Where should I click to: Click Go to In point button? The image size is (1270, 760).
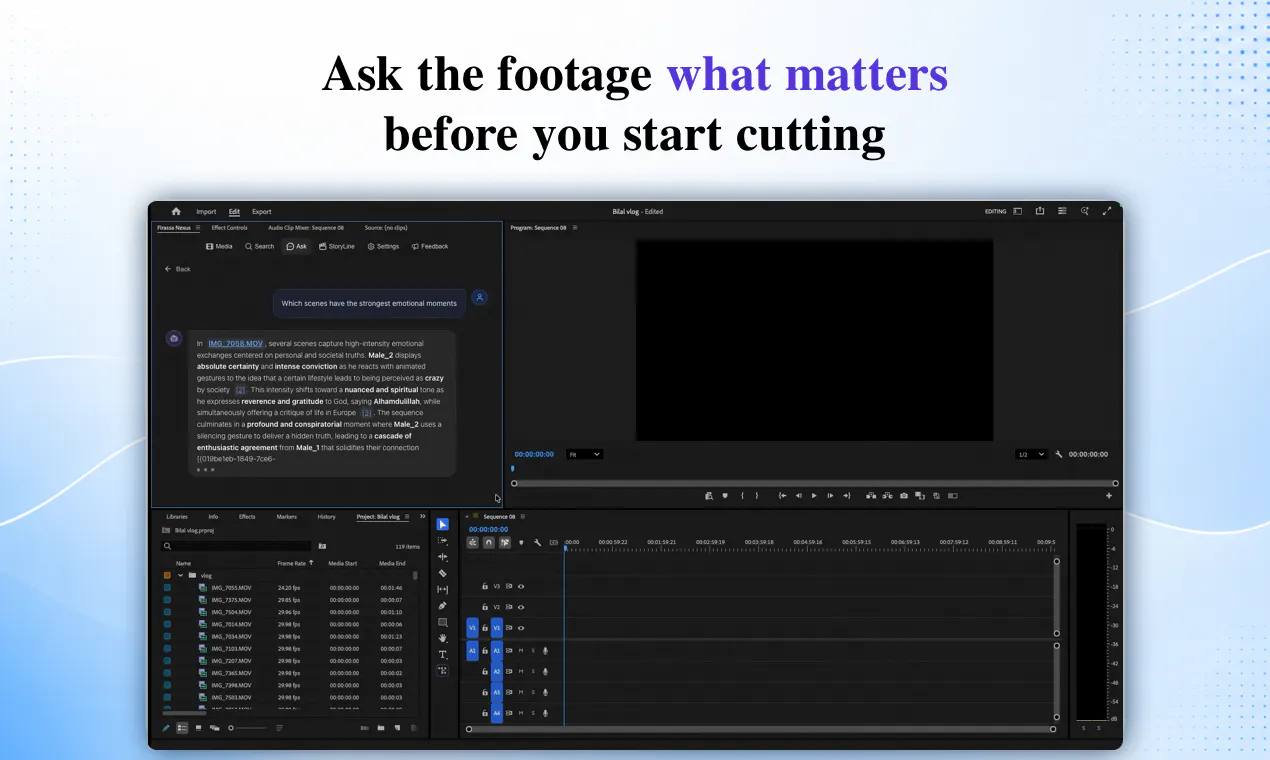tap(782, 495)
